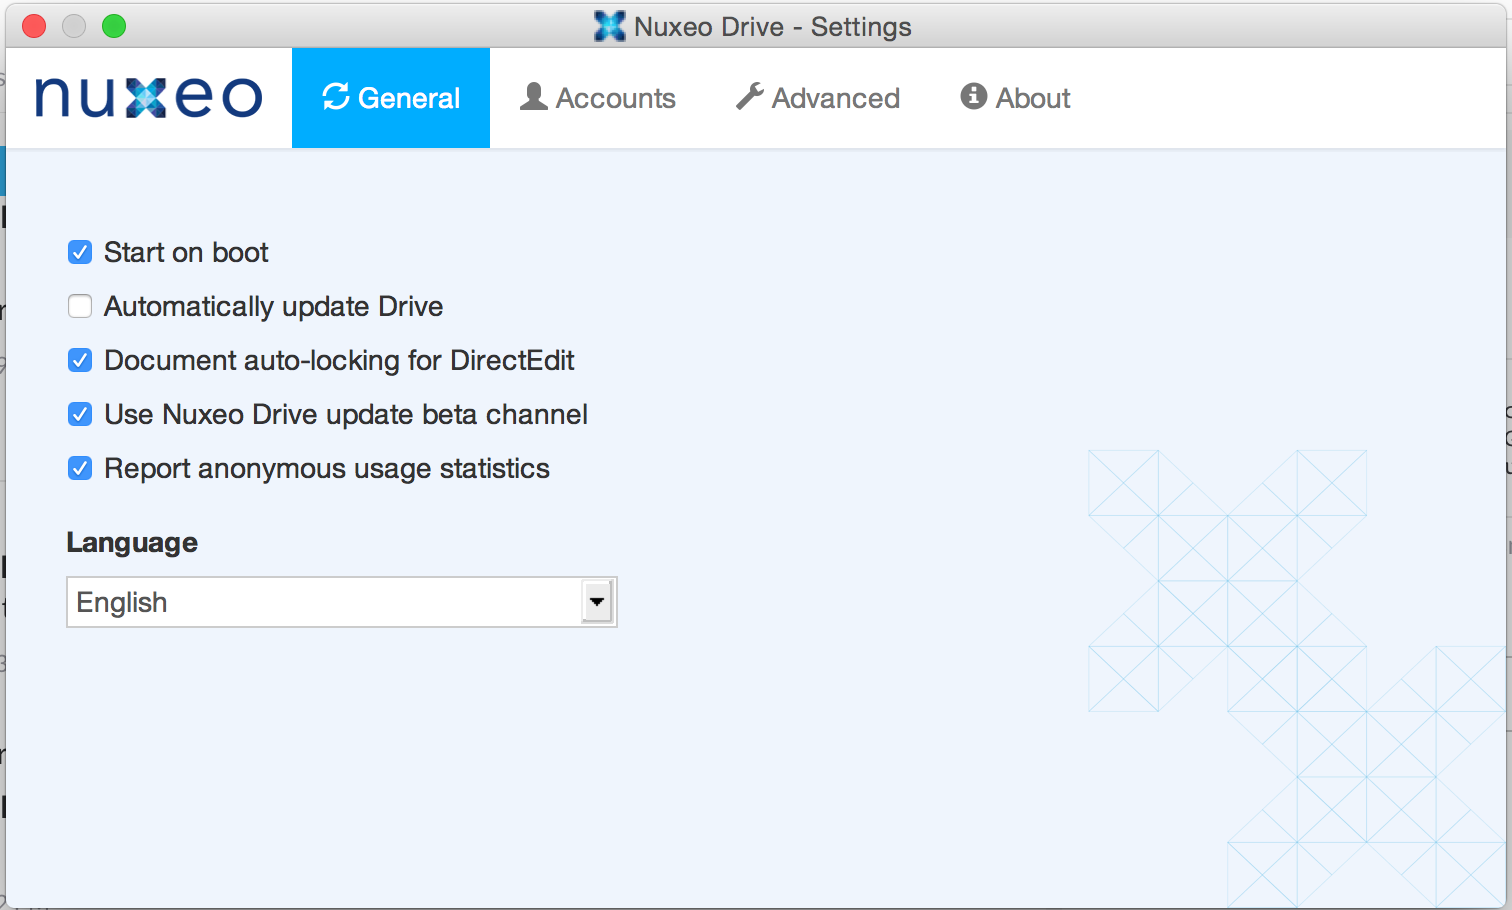Click the 'Nuxeo Drive - Settings' window title
Screen dimensions: 1512x910
pos(772,26)
